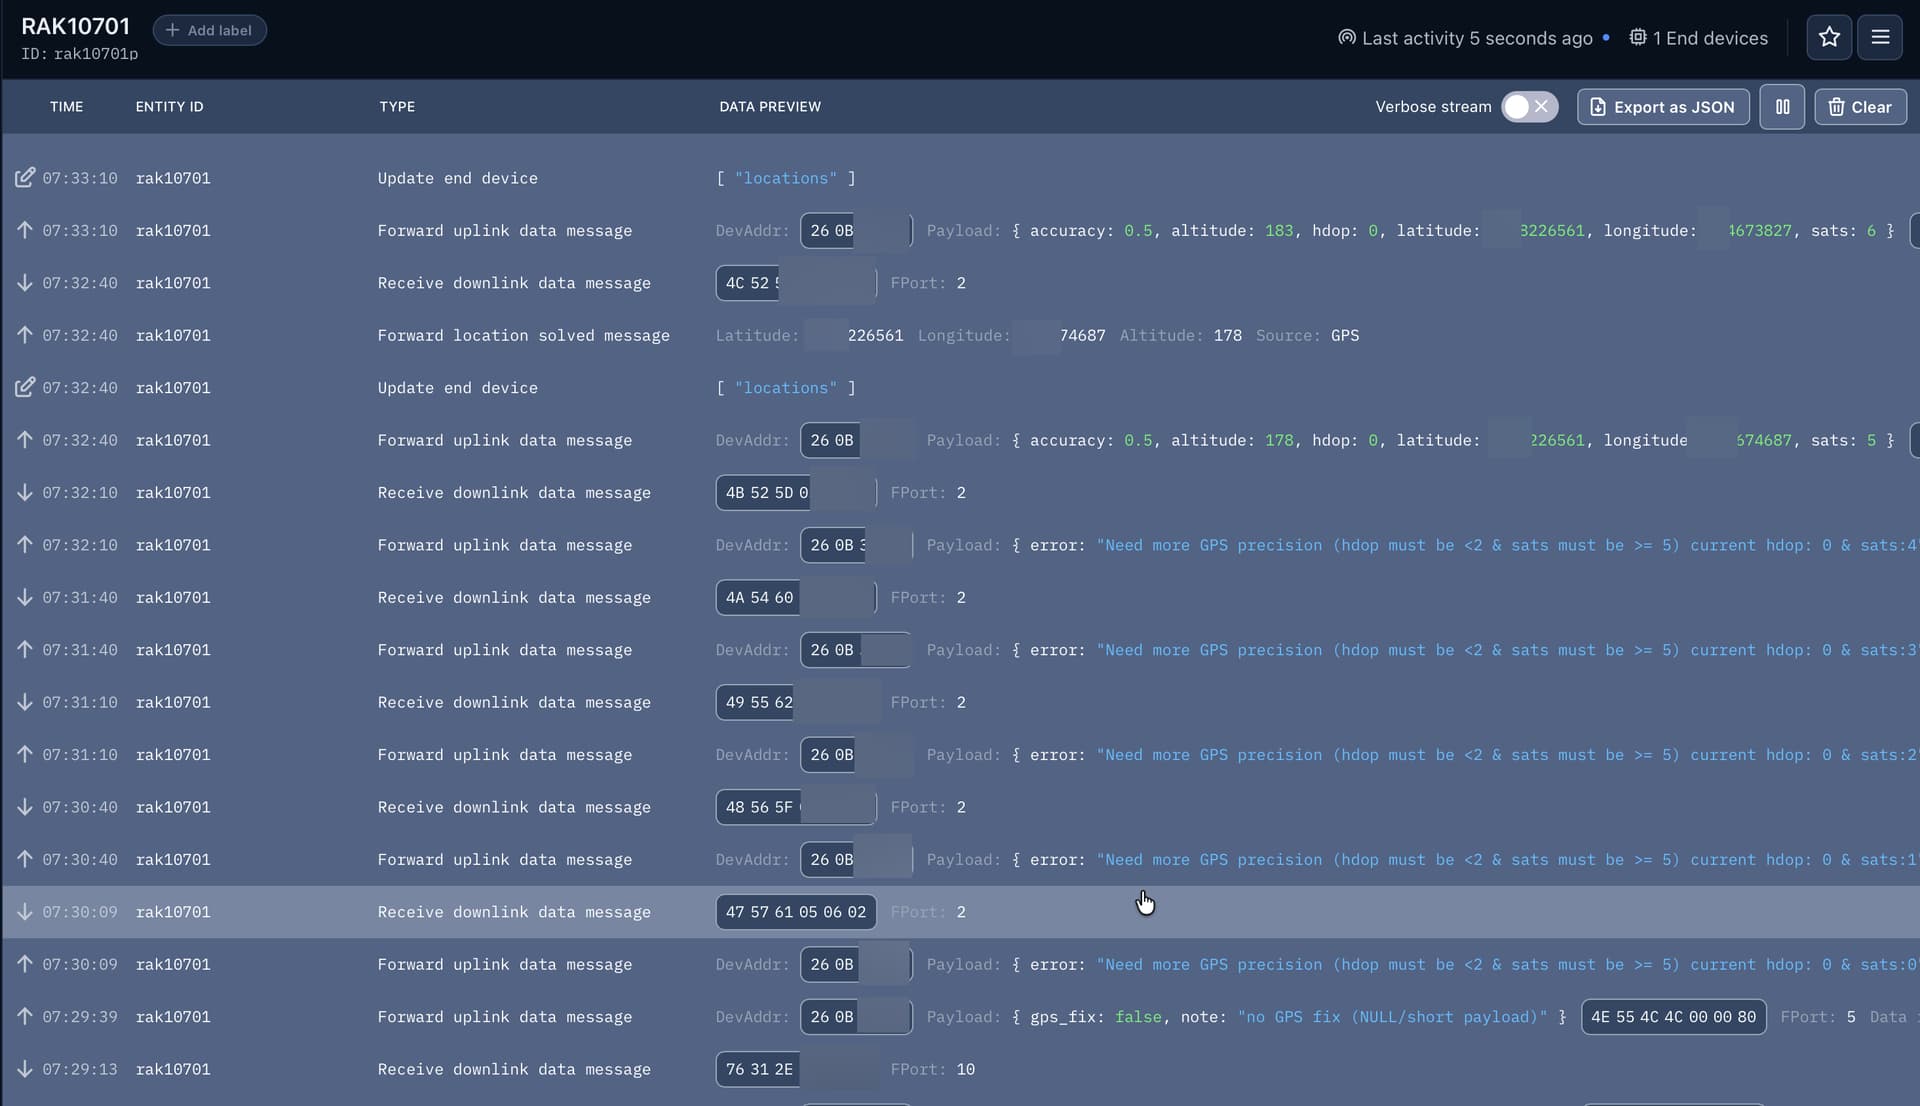The image size is (1920, 1106).
Task: Select payload 47 57 61 05 06 02
Action: (796, 912)
